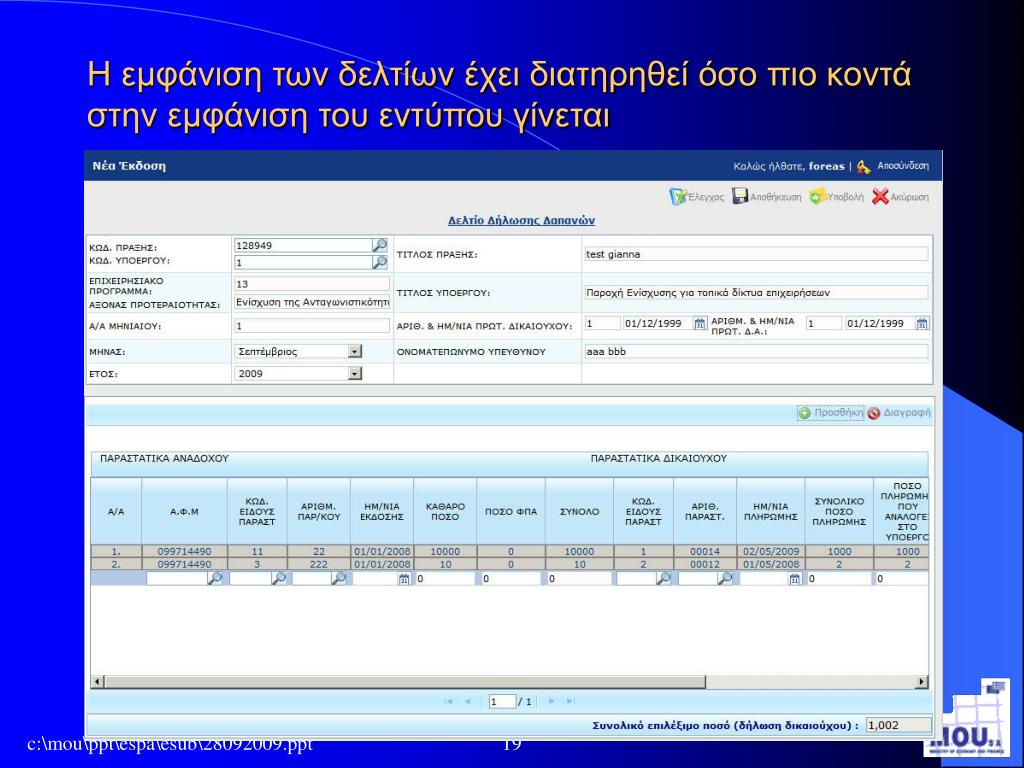The height and width of the screenshot is (768, 1024).
Task: Click the ΤΙΤΛΟΣ ΠΡΑΞΗΣ field 'test gianna'
Action: 755,255
